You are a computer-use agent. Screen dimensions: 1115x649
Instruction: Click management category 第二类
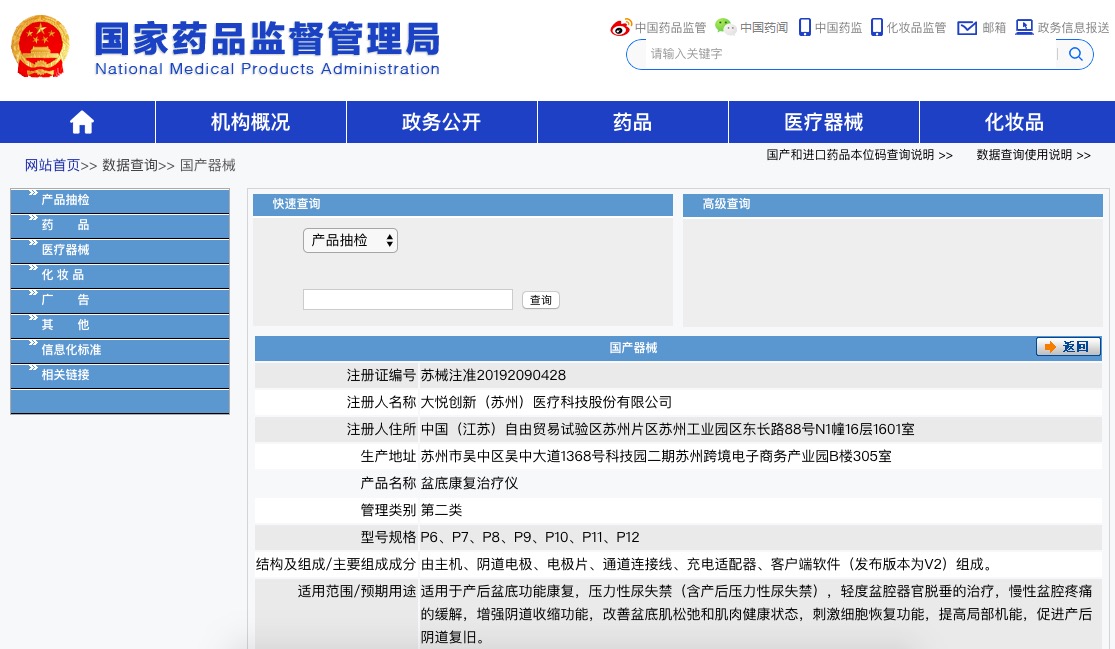442,510
